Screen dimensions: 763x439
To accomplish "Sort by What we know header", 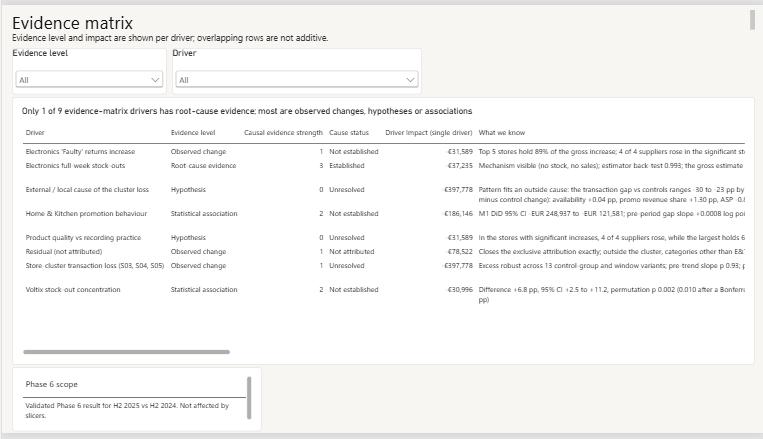I will [x=502, y=132].
